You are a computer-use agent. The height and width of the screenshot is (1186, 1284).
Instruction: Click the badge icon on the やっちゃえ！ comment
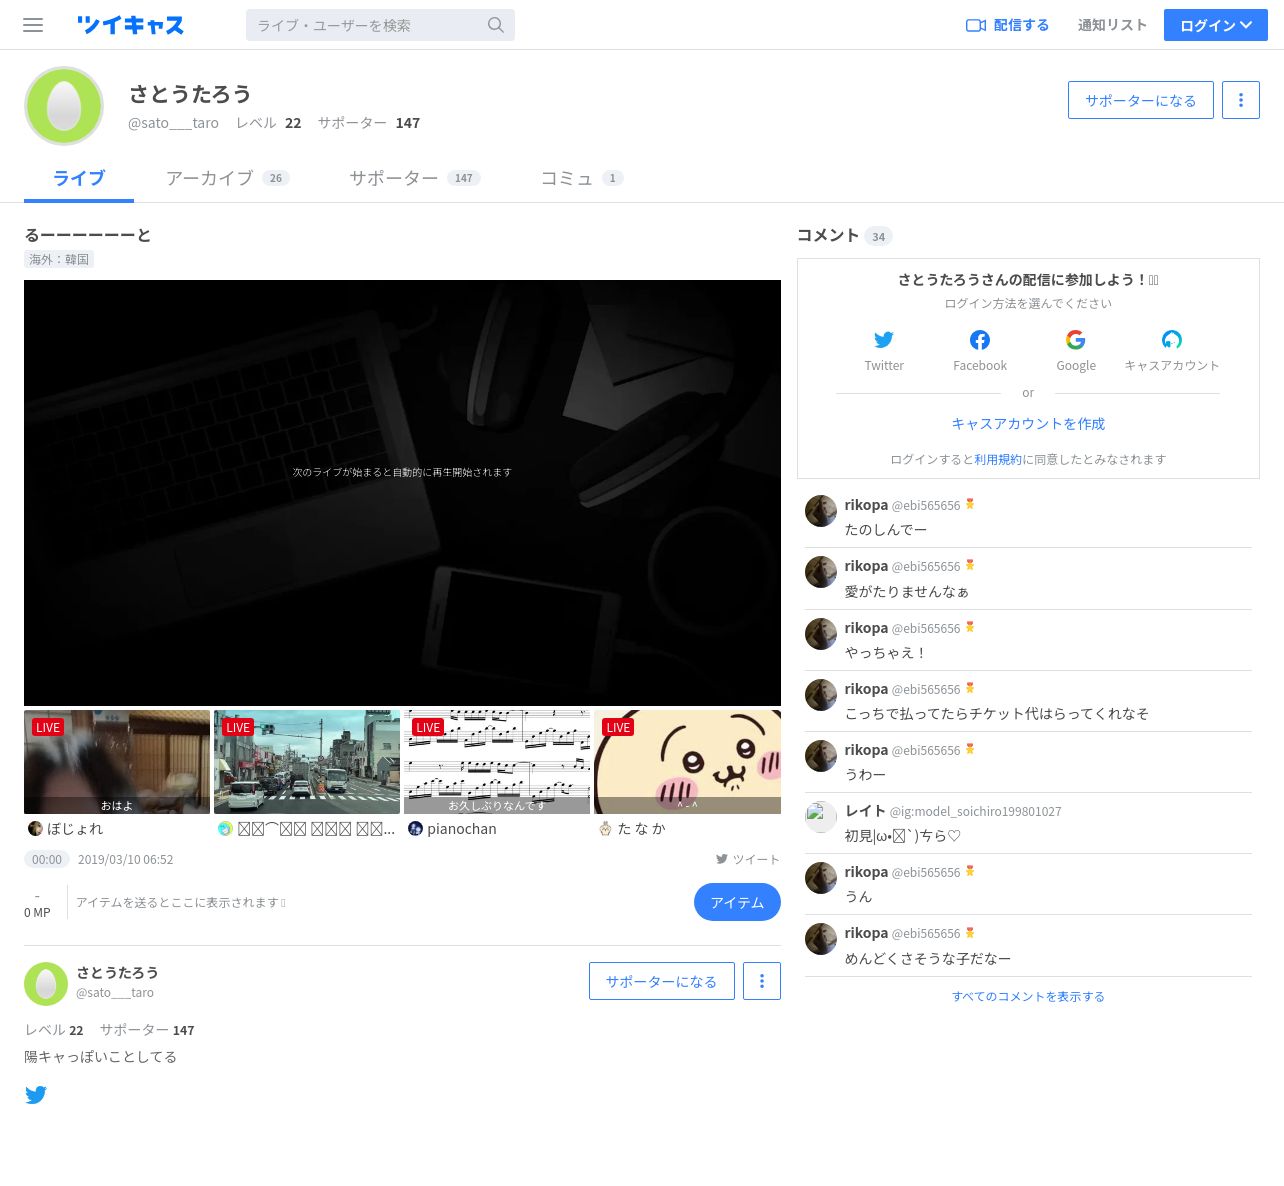pos(970,627)
